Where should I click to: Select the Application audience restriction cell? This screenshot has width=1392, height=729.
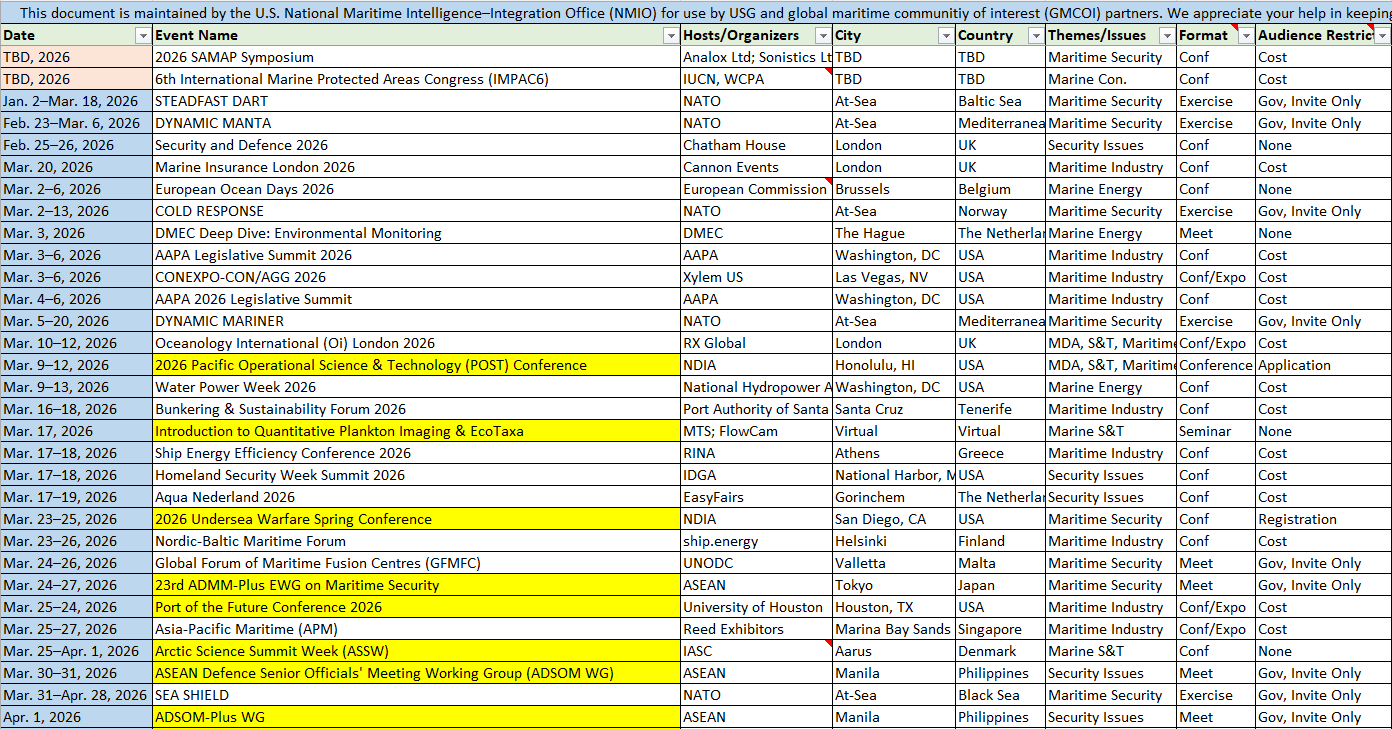[x=1322, y=365]
